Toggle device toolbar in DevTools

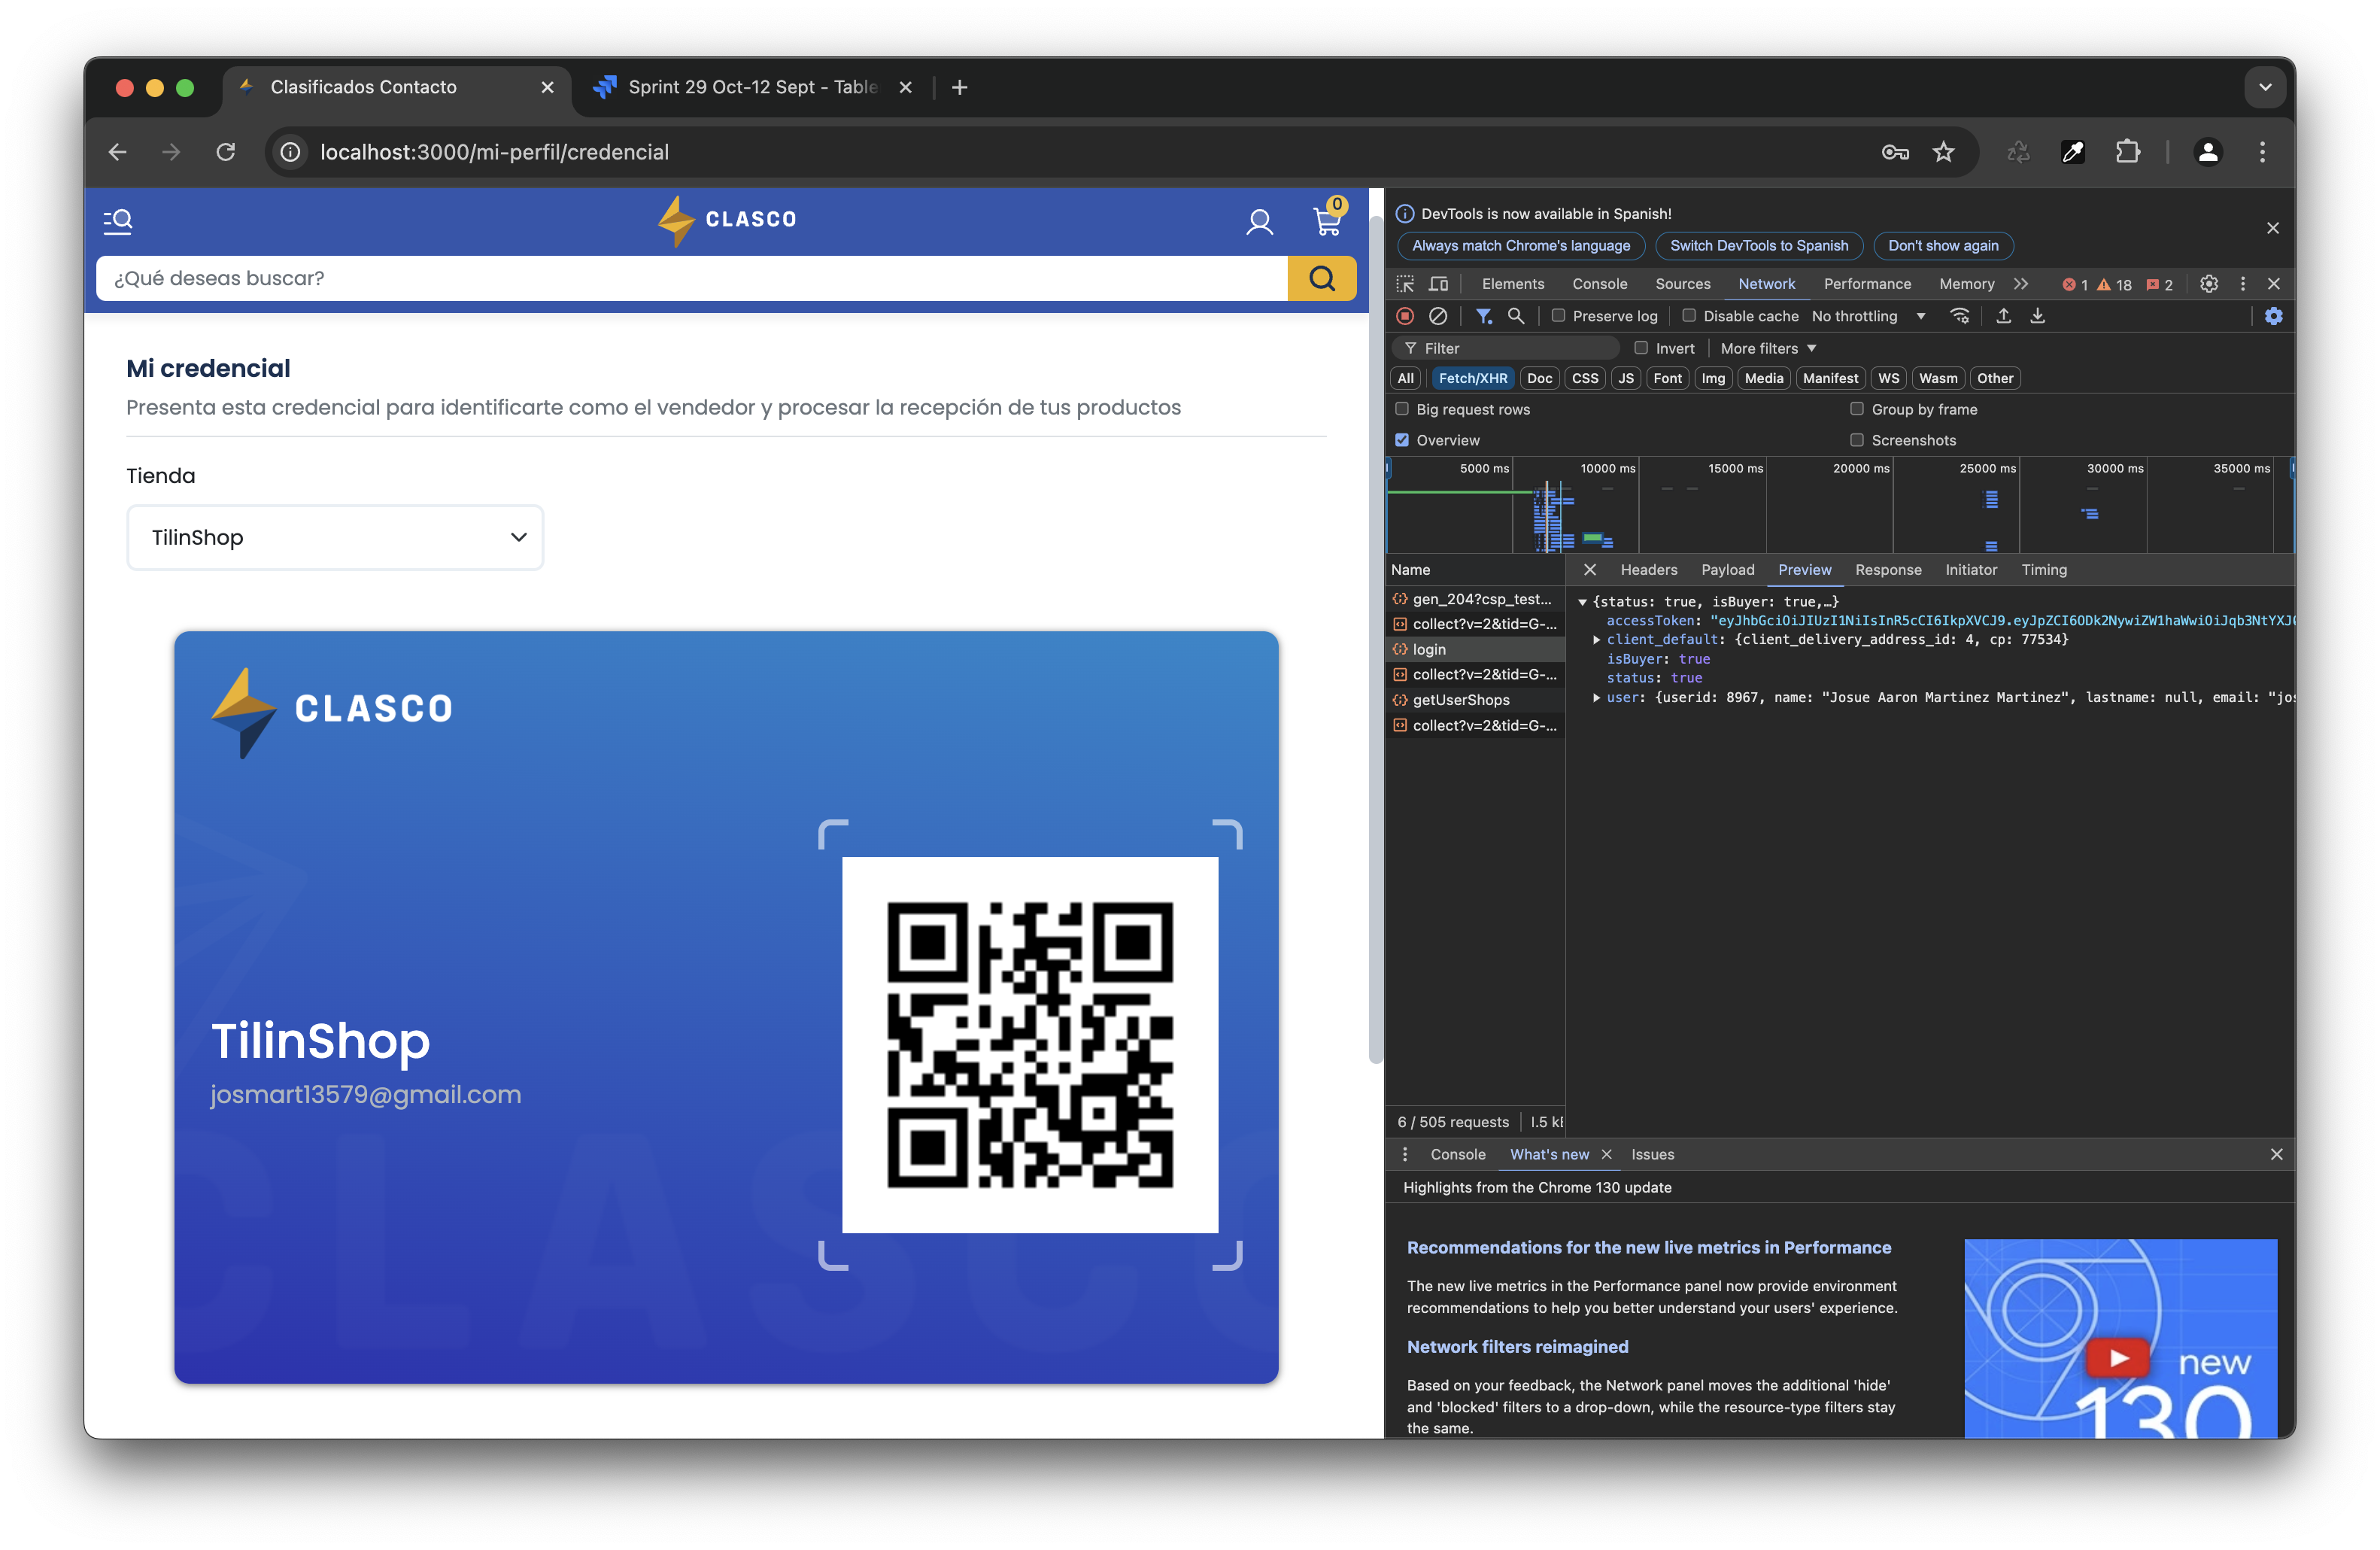1439,284
